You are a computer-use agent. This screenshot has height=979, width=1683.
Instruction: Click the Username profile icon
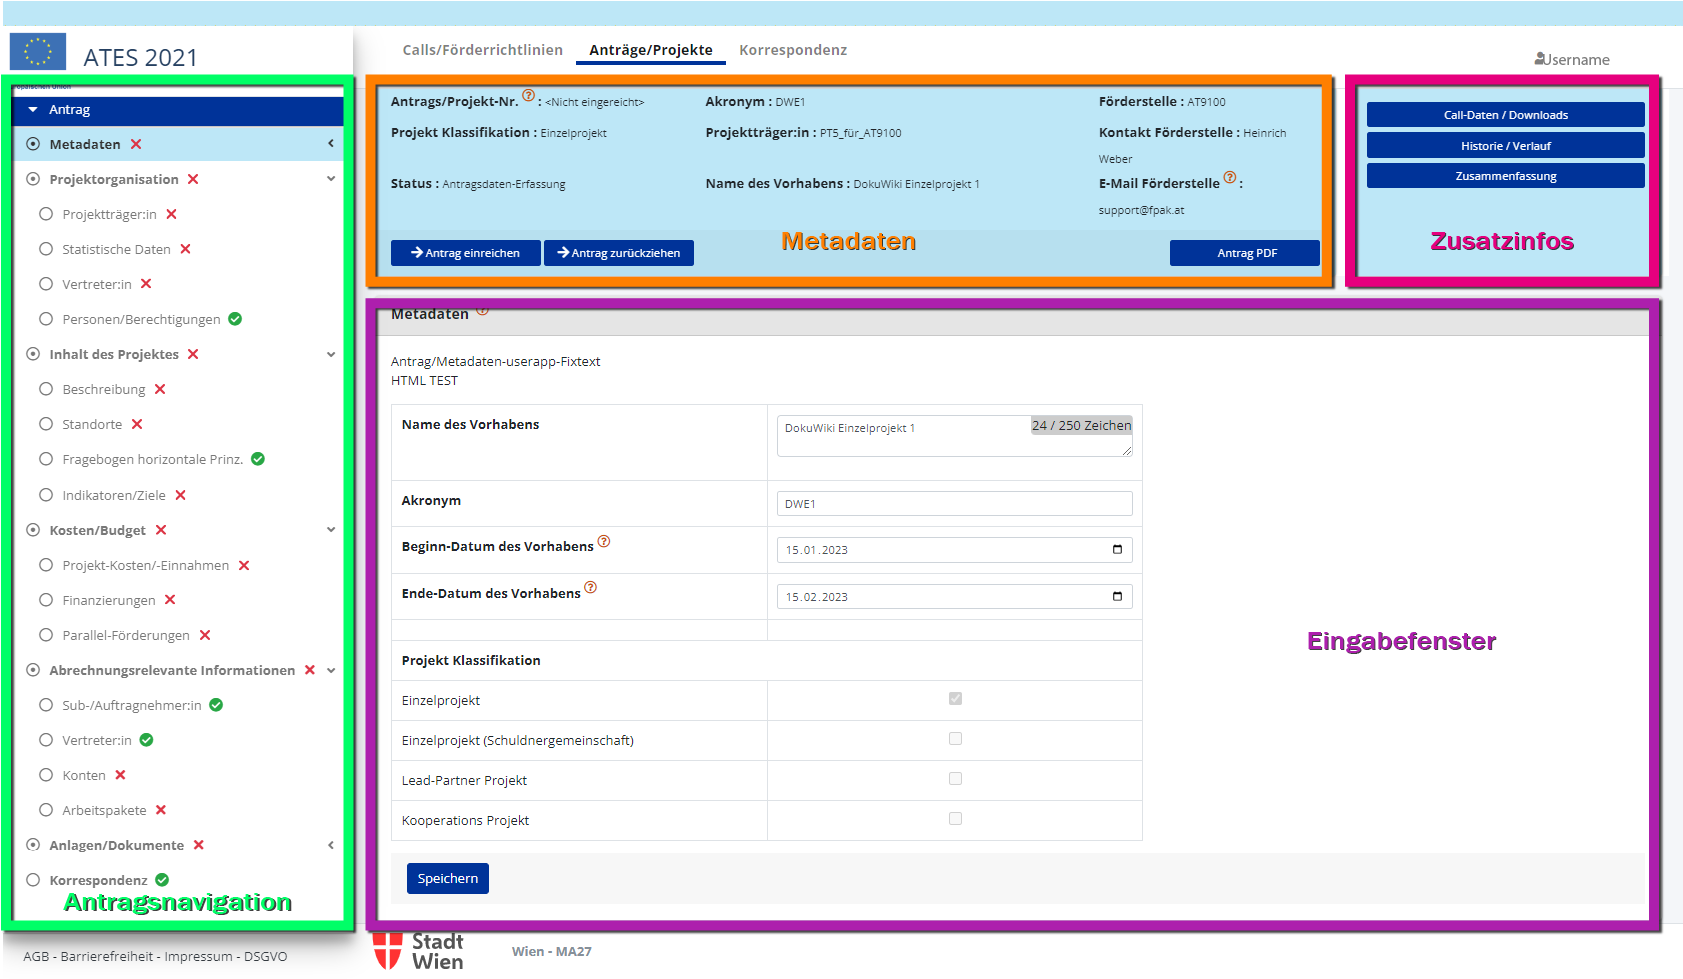[1540, 59]
